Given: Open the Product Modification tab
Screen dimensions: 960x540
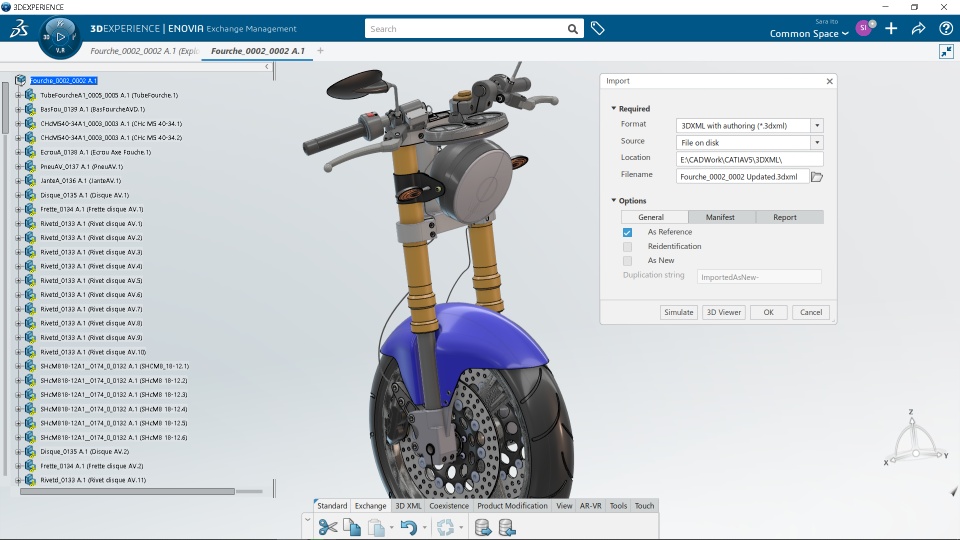Looking at the screenshot, I should point(512,506).
